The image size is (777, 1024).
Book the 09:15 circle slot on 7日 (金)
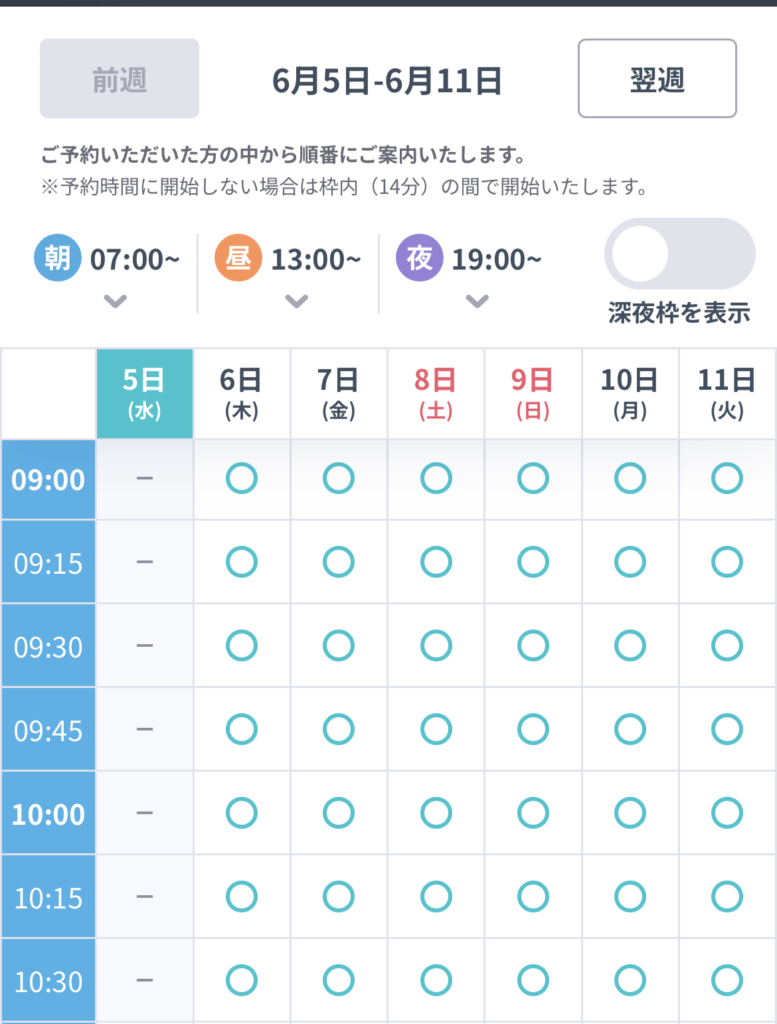(x=338, y=563)
